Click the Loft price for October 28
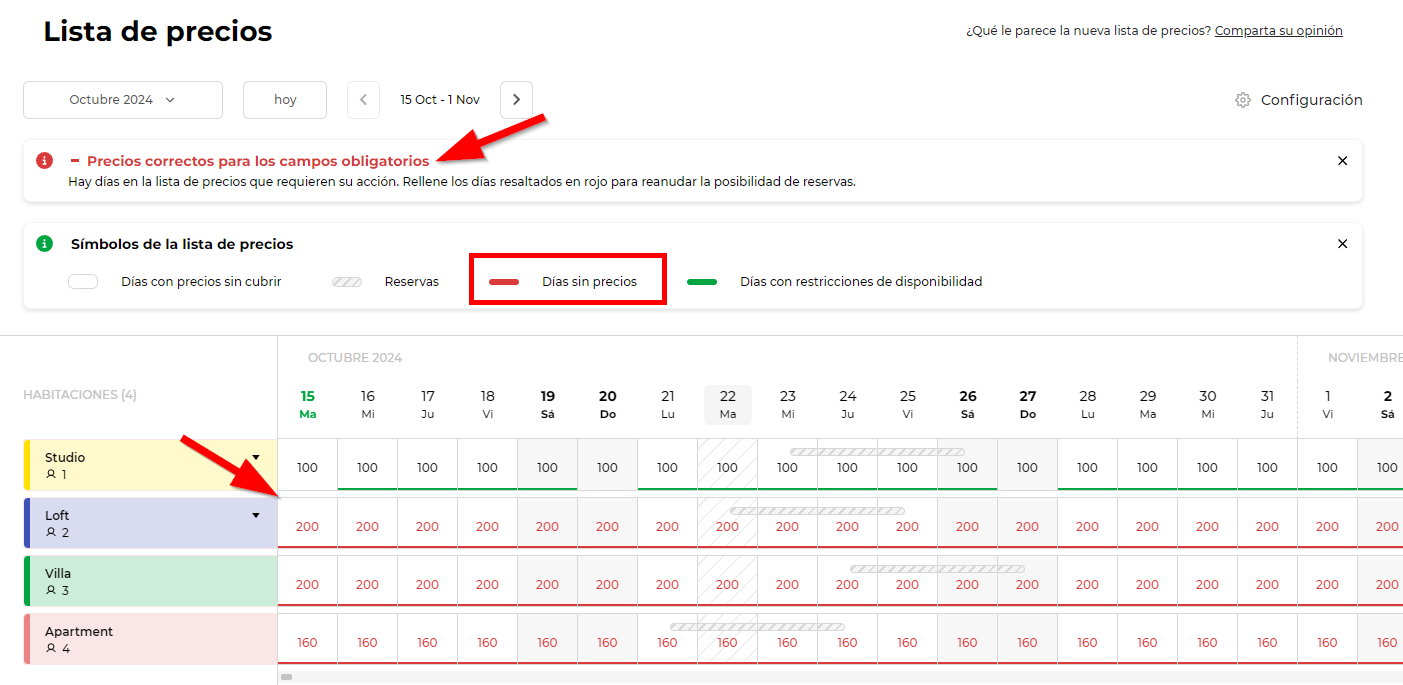1403x685 pixels. (x=1087, y=526)
